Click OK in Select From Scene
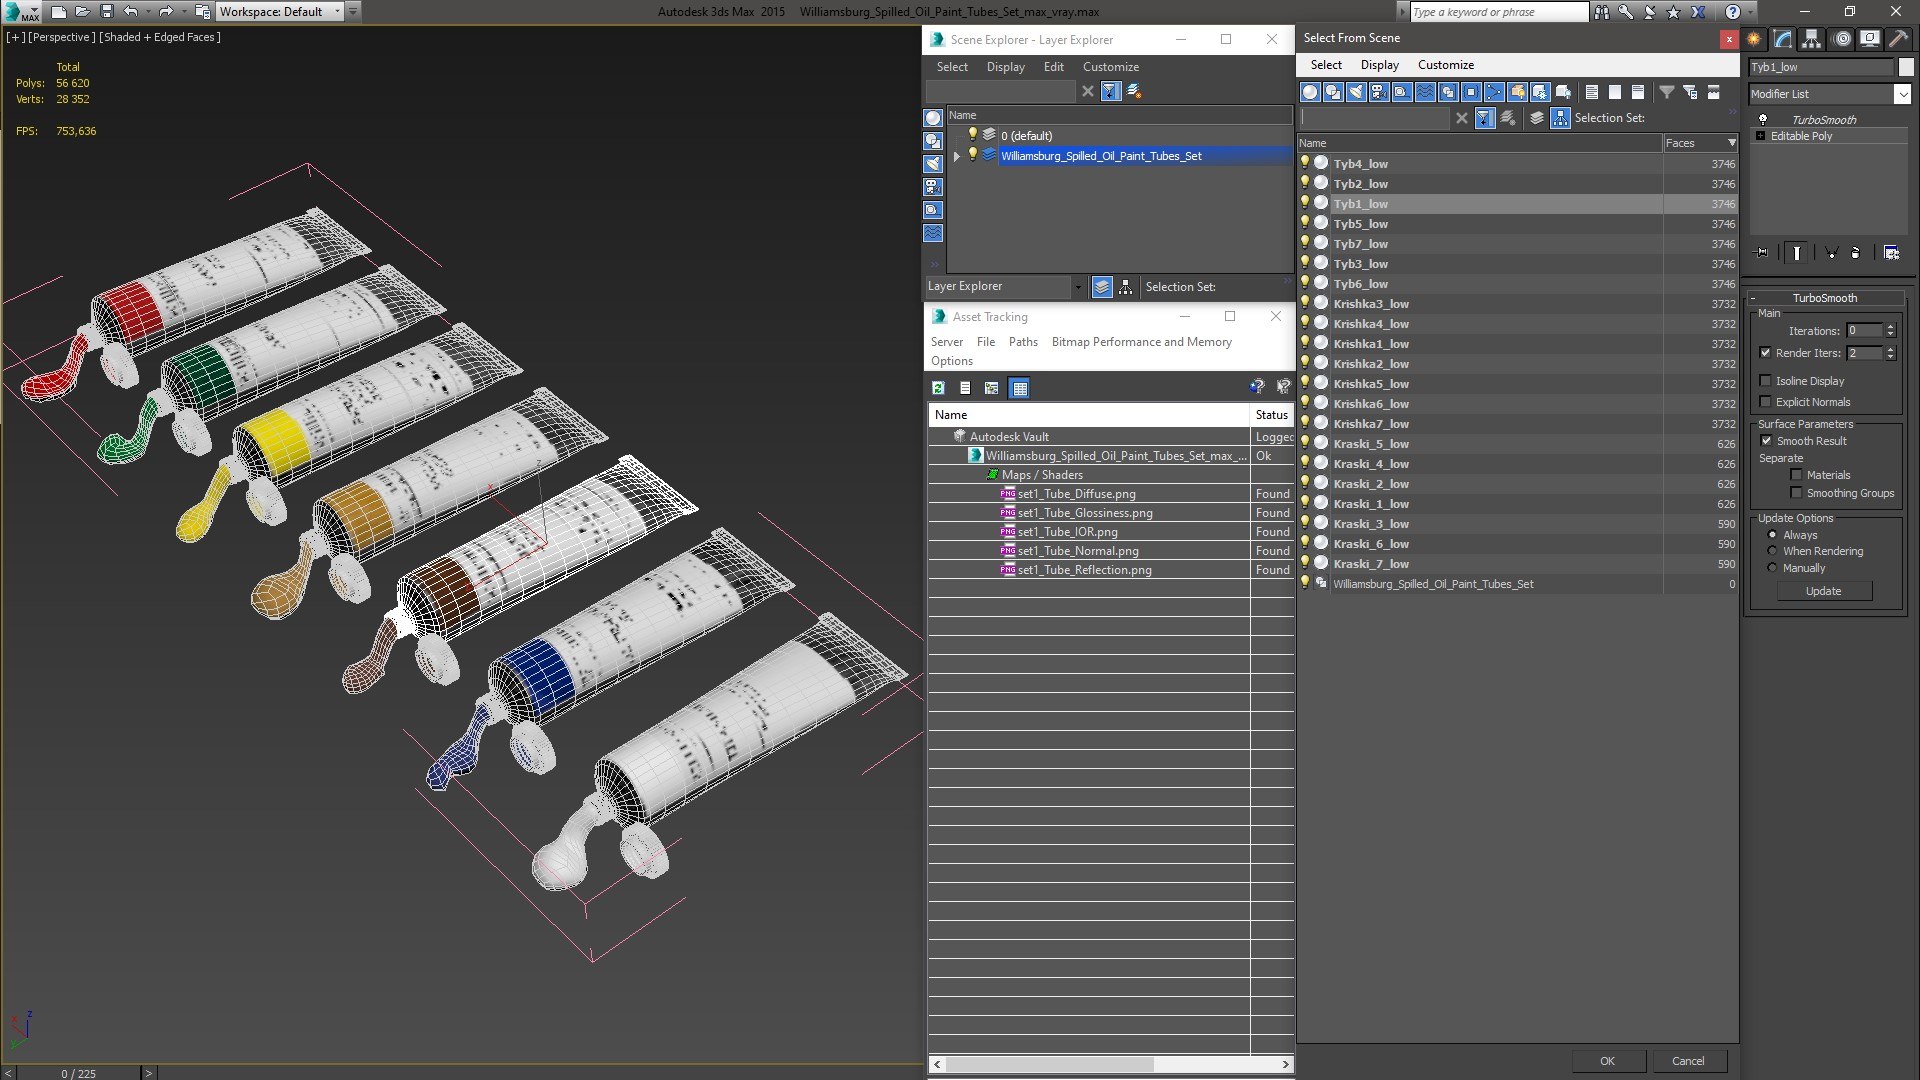This screenshot has height=1080, width=1920. point(1607,1061)
